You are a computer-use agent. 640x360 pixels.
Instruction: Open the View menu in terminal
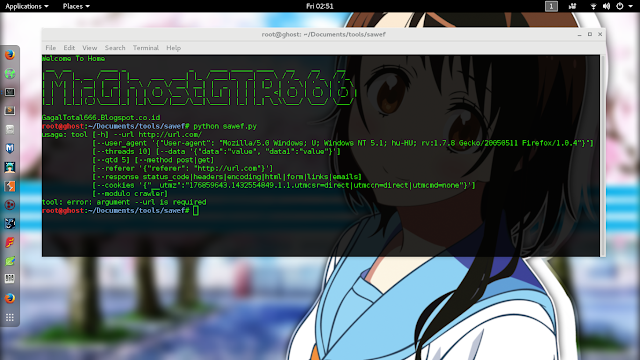[x=89, y=48]
